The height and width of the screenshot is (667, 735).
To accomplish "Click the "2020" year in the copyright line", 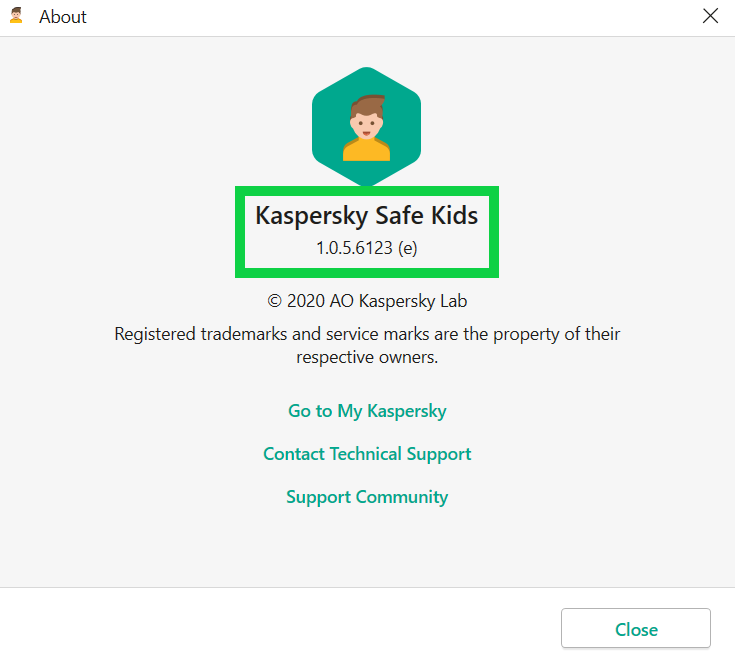I will point(307,301).
